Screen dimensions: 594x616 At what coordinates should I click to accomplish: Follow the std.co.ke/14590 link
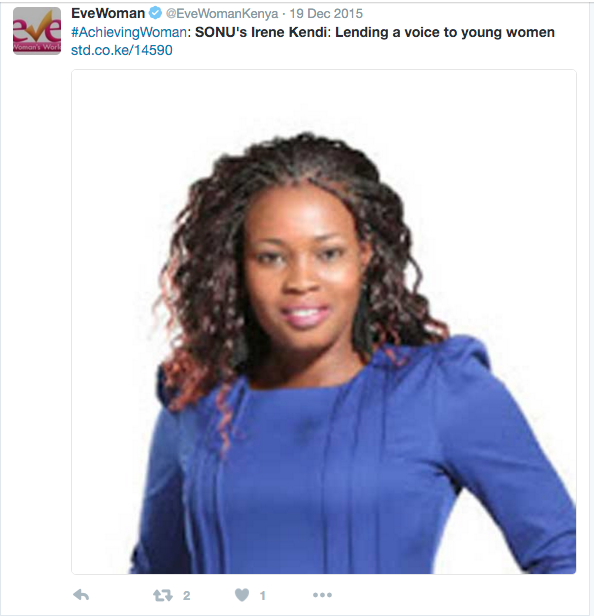[x=121, y=50]
